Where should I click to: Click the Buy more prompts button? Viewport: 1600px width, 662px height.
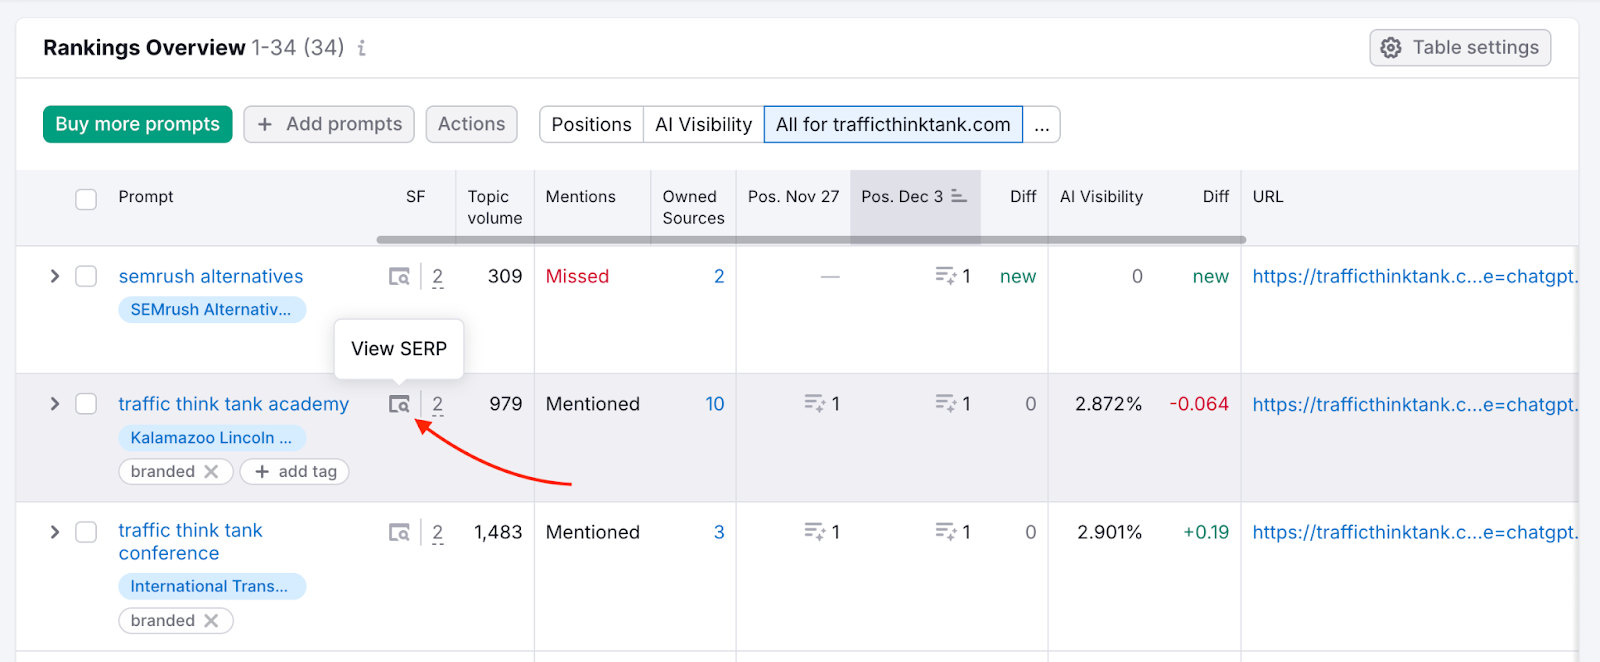click(138, 125)
